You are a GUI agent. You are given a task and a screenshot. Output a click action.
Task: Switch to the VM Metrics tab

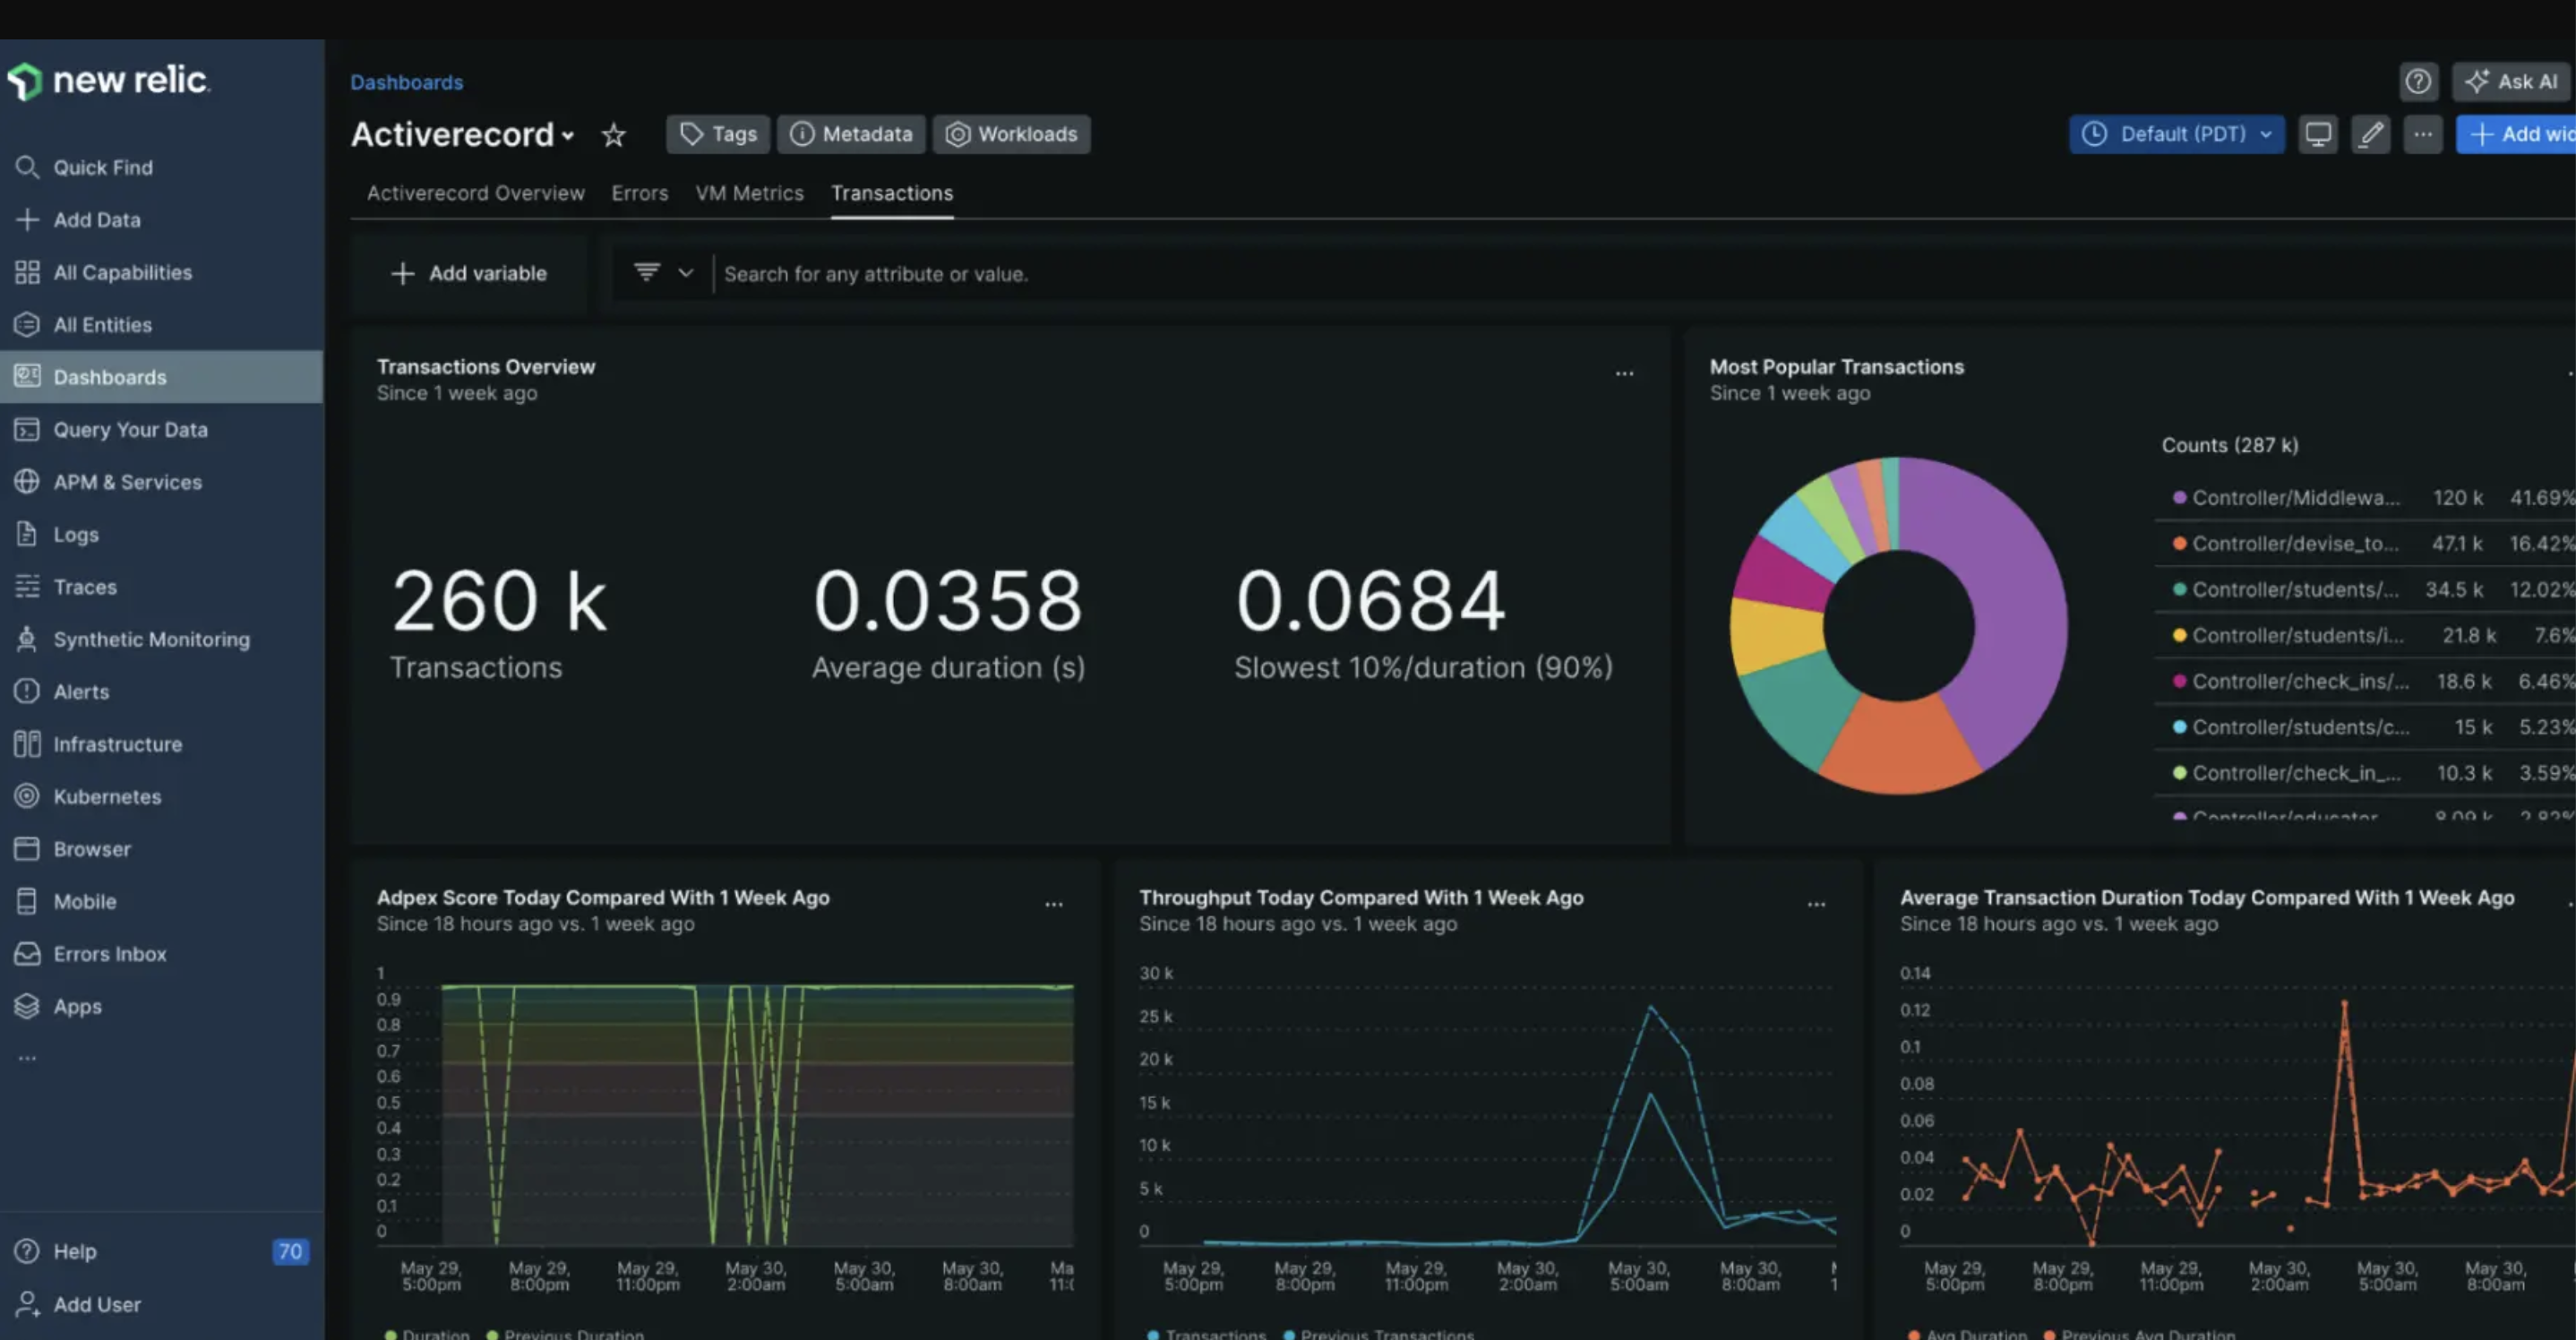coord(749,193)
